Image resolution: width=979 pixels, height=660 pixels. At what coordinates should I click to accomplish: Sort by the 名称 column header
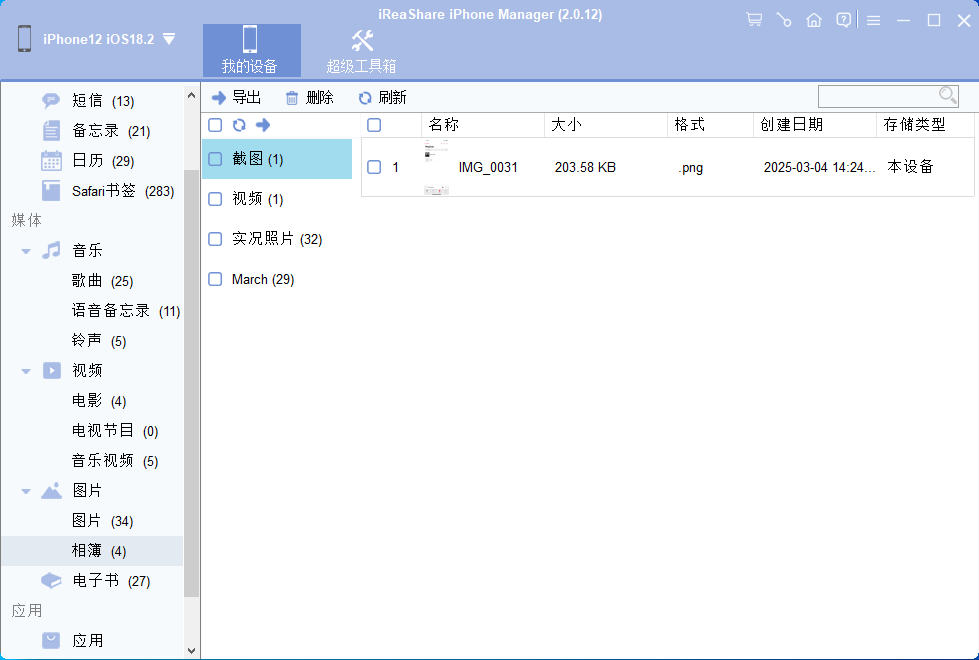(x=483, y=125)
